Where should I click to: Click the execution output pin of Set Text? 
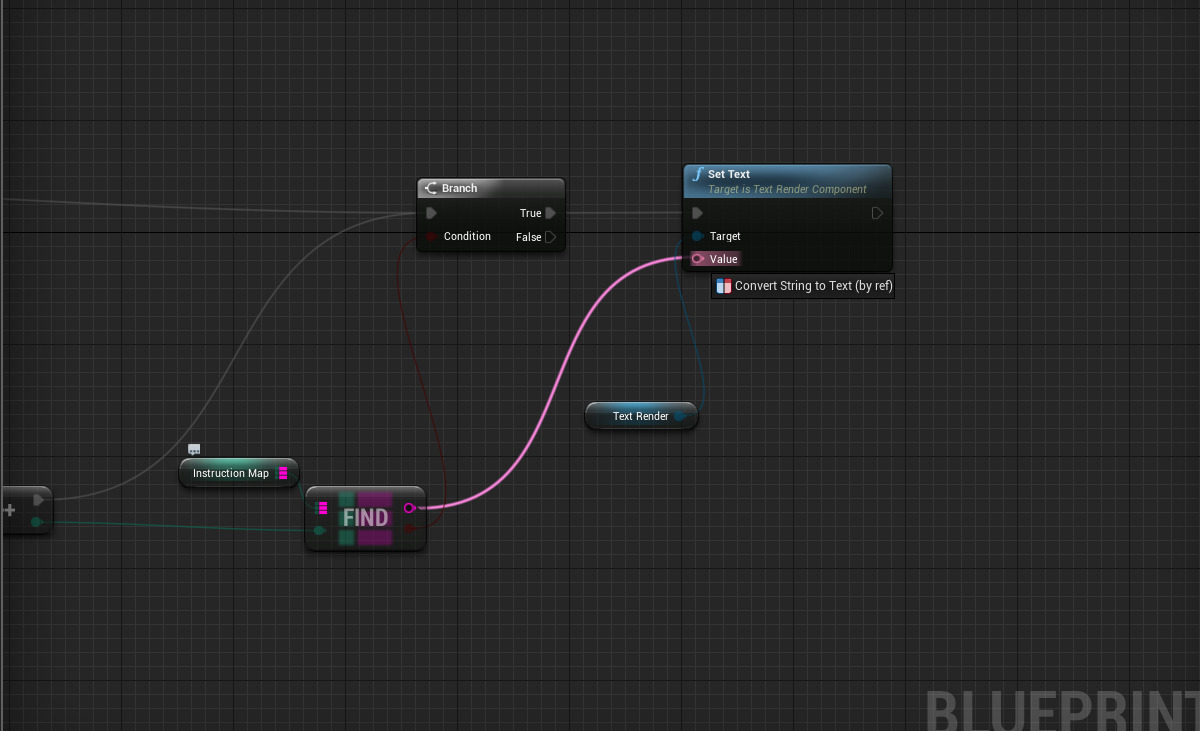click(x=877, y=212)
